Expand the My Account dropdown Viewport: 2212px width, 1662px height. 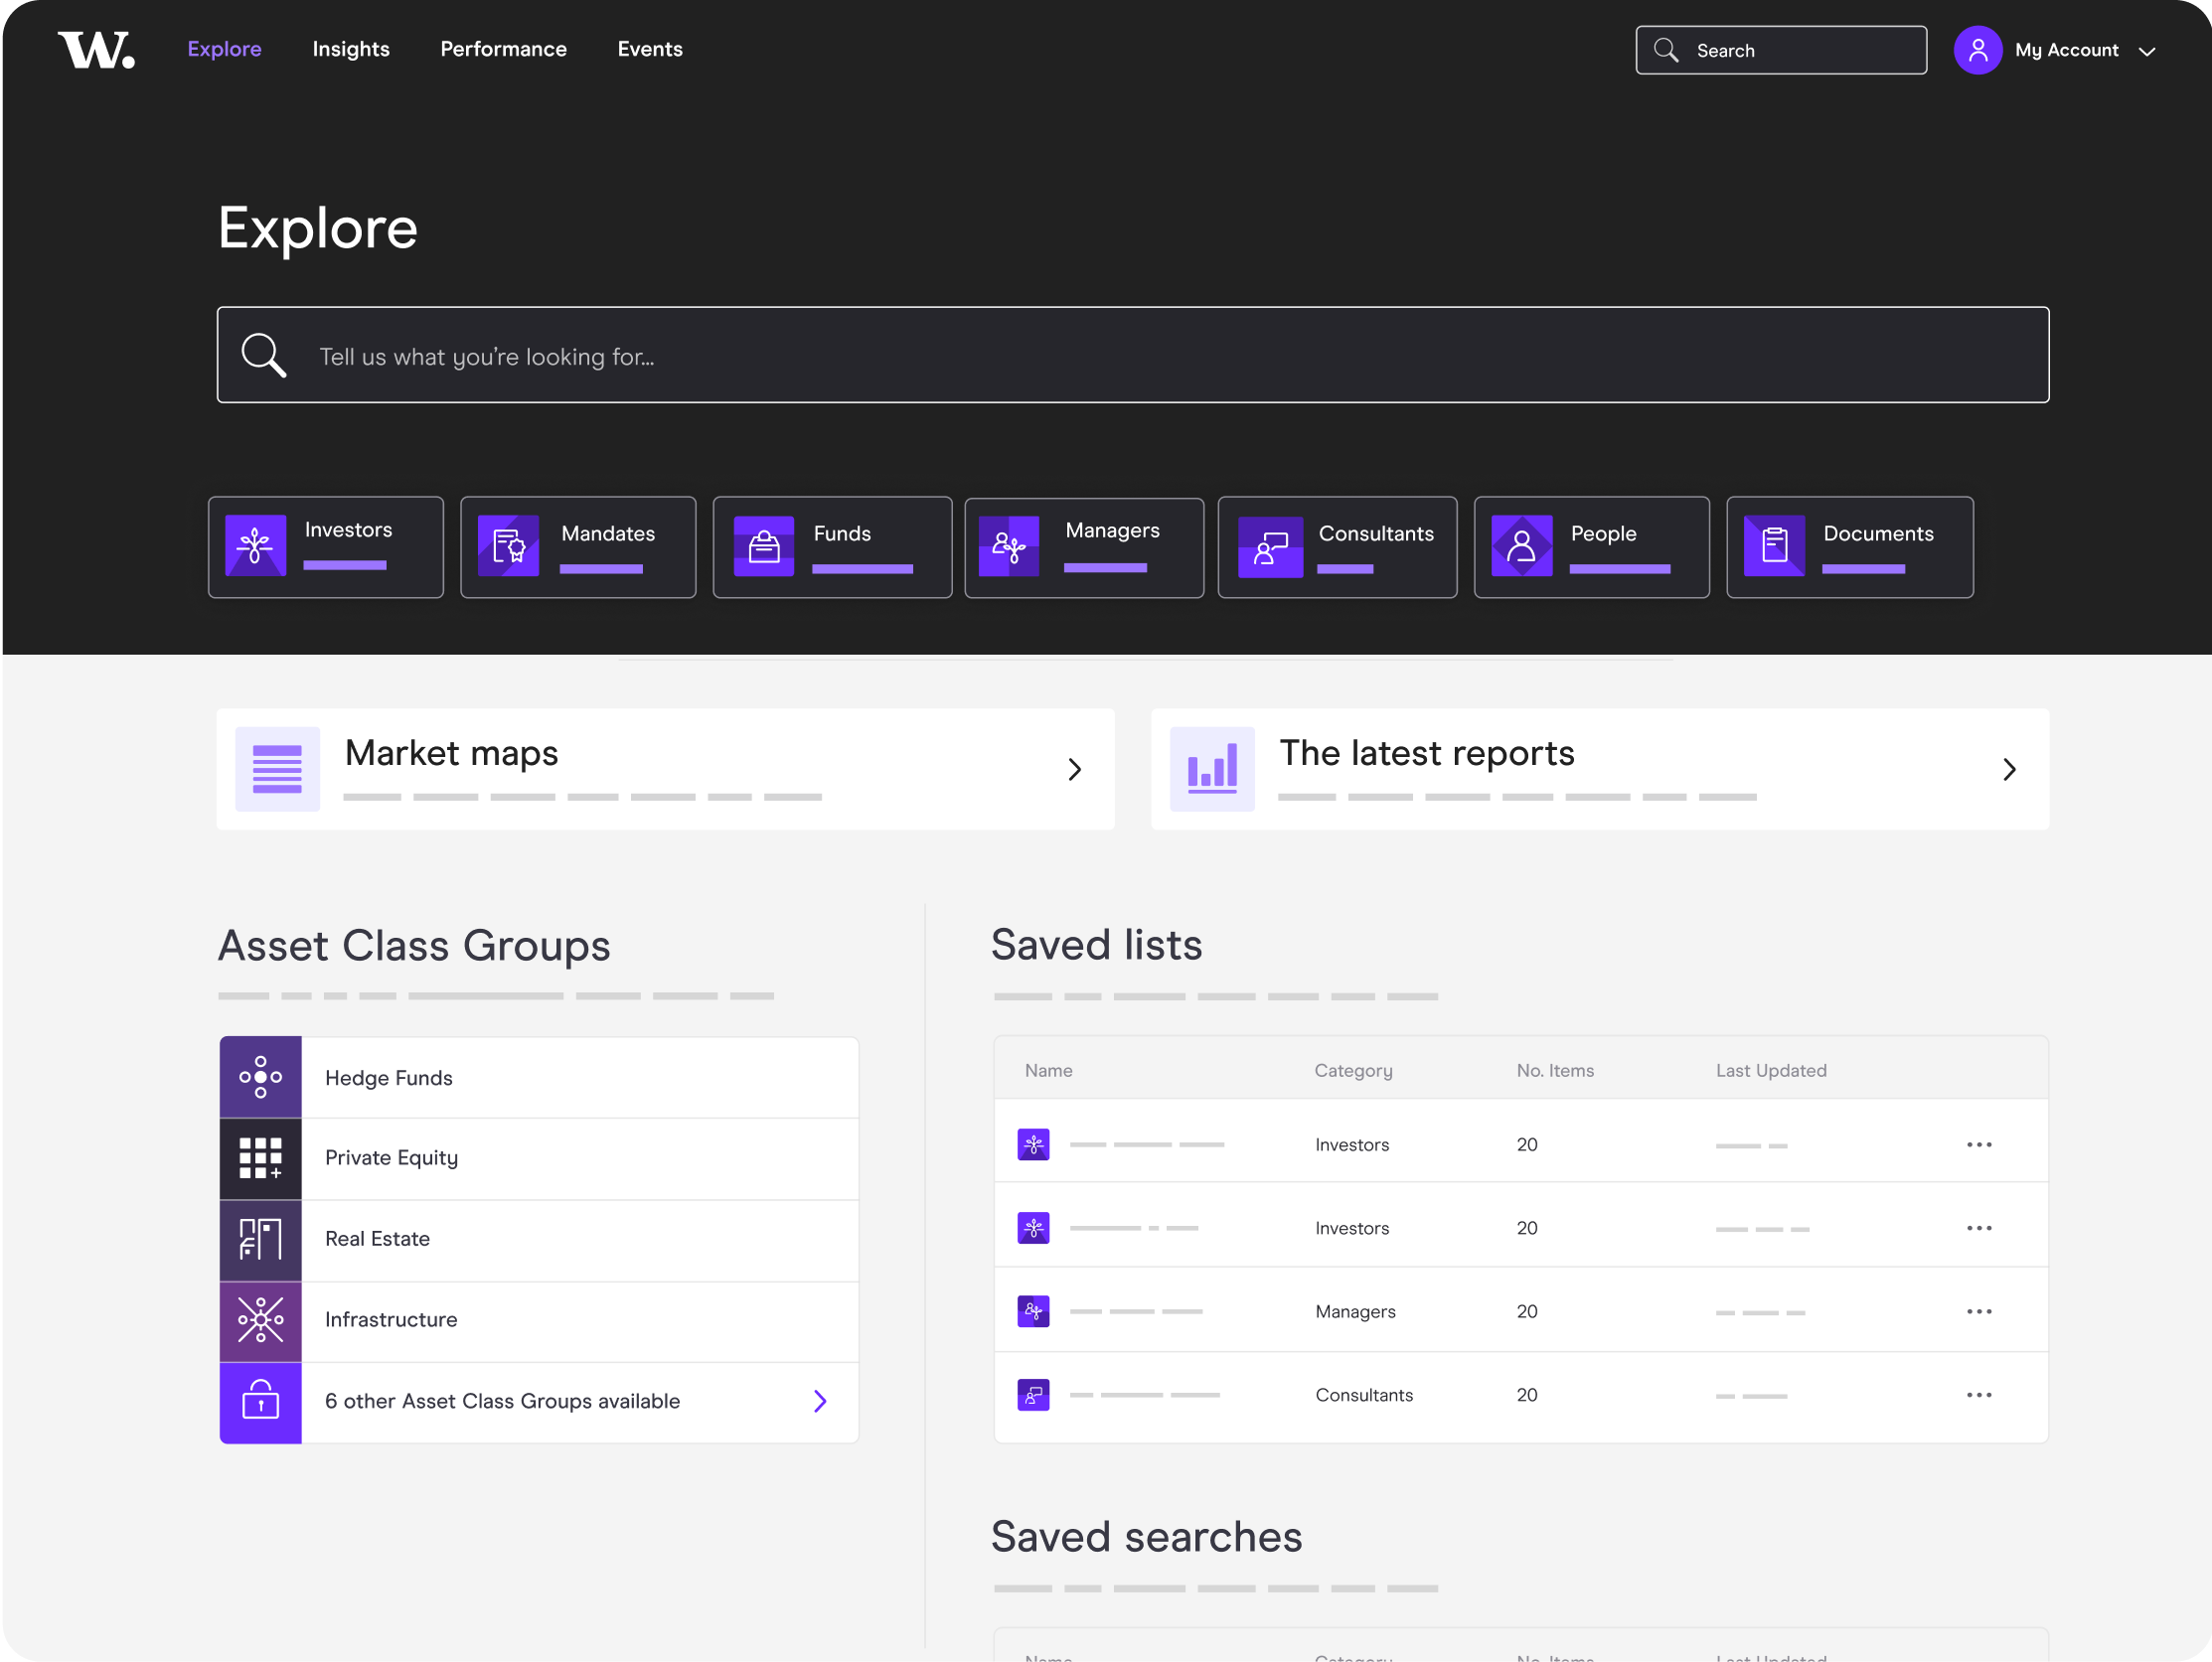tap(2146, 50)
